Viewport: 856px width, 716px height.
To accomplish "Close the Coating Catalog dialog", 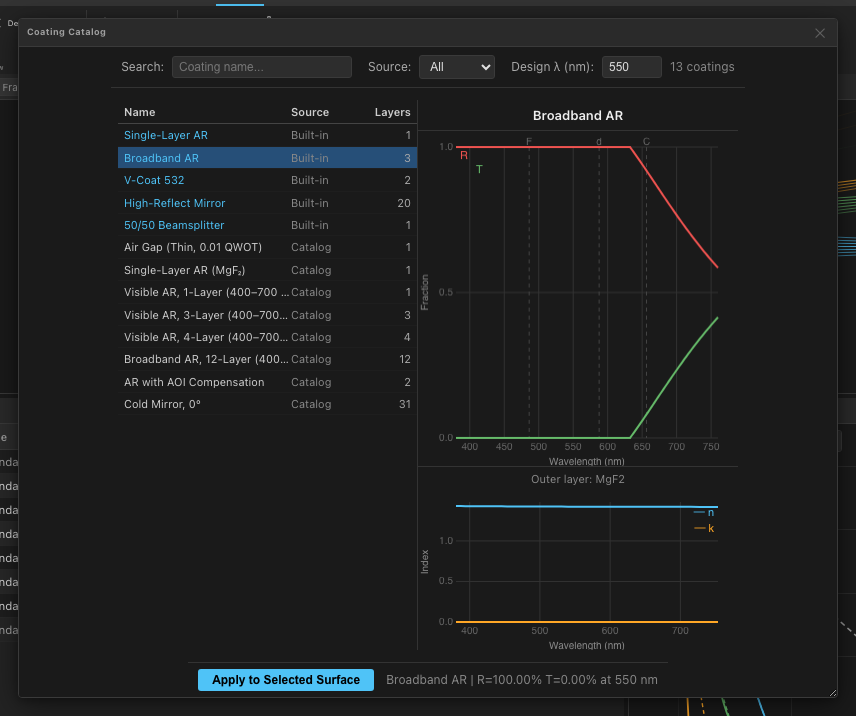I will click(x=820, y=33).
